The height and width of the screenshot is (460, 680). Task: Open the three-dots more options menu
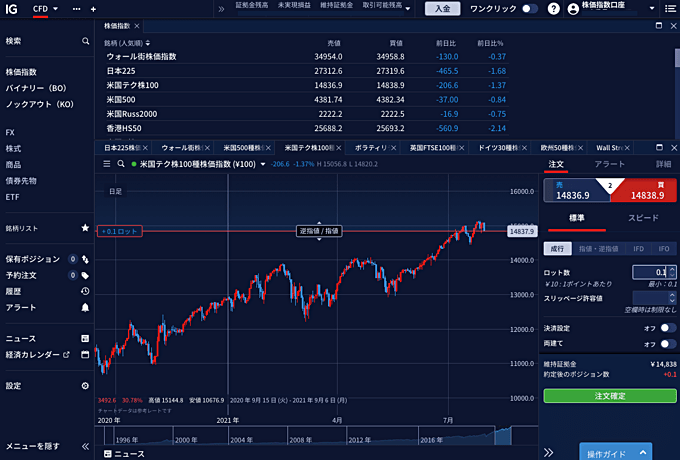76,9
